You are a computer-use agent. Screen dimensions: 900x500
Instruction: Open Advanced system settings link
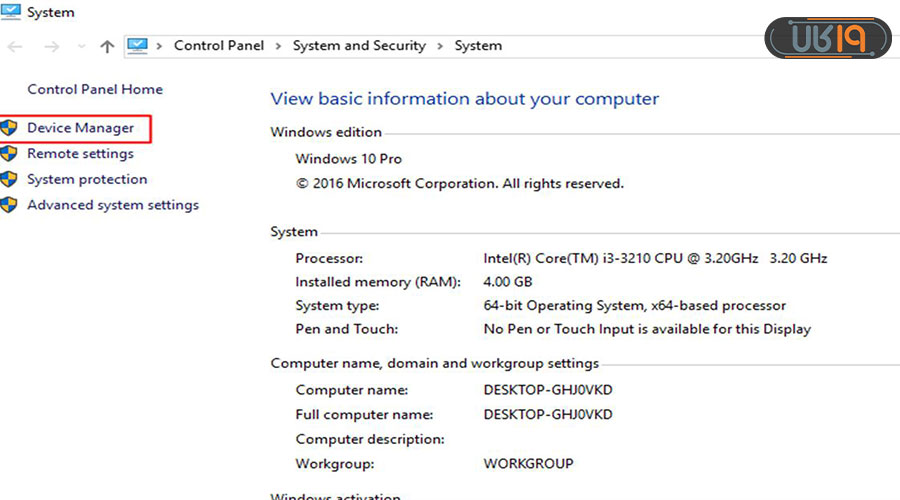(x=113, y=205)
